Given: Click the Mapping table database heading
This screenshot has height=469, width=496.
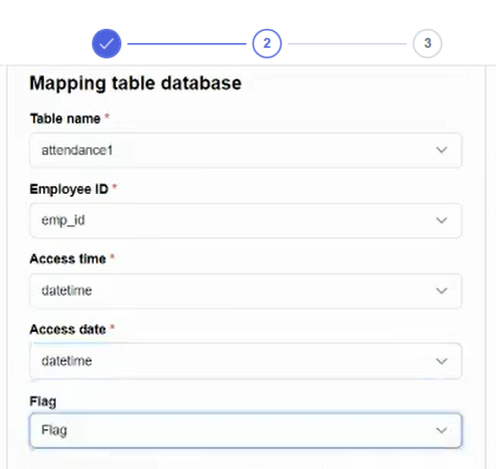Looking at the screenshot, I should [135, 83].
